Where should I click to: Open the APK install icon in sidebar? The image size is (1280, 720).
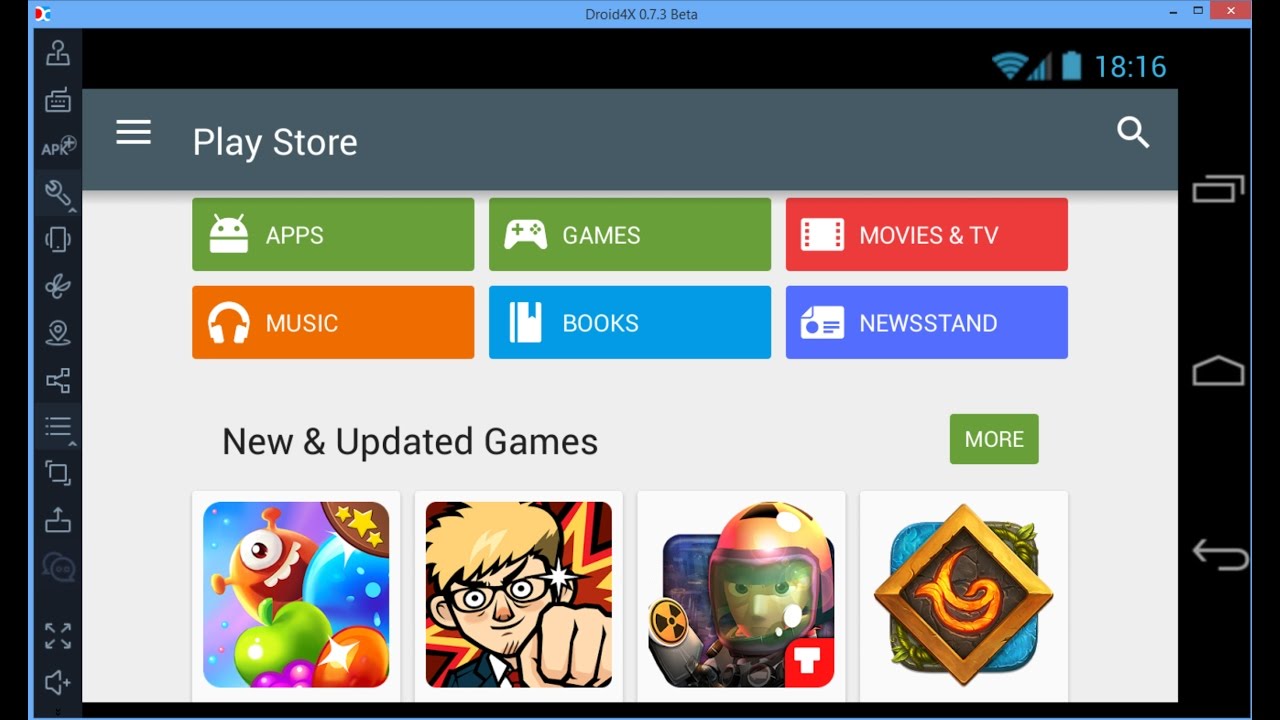pos(58,147)
